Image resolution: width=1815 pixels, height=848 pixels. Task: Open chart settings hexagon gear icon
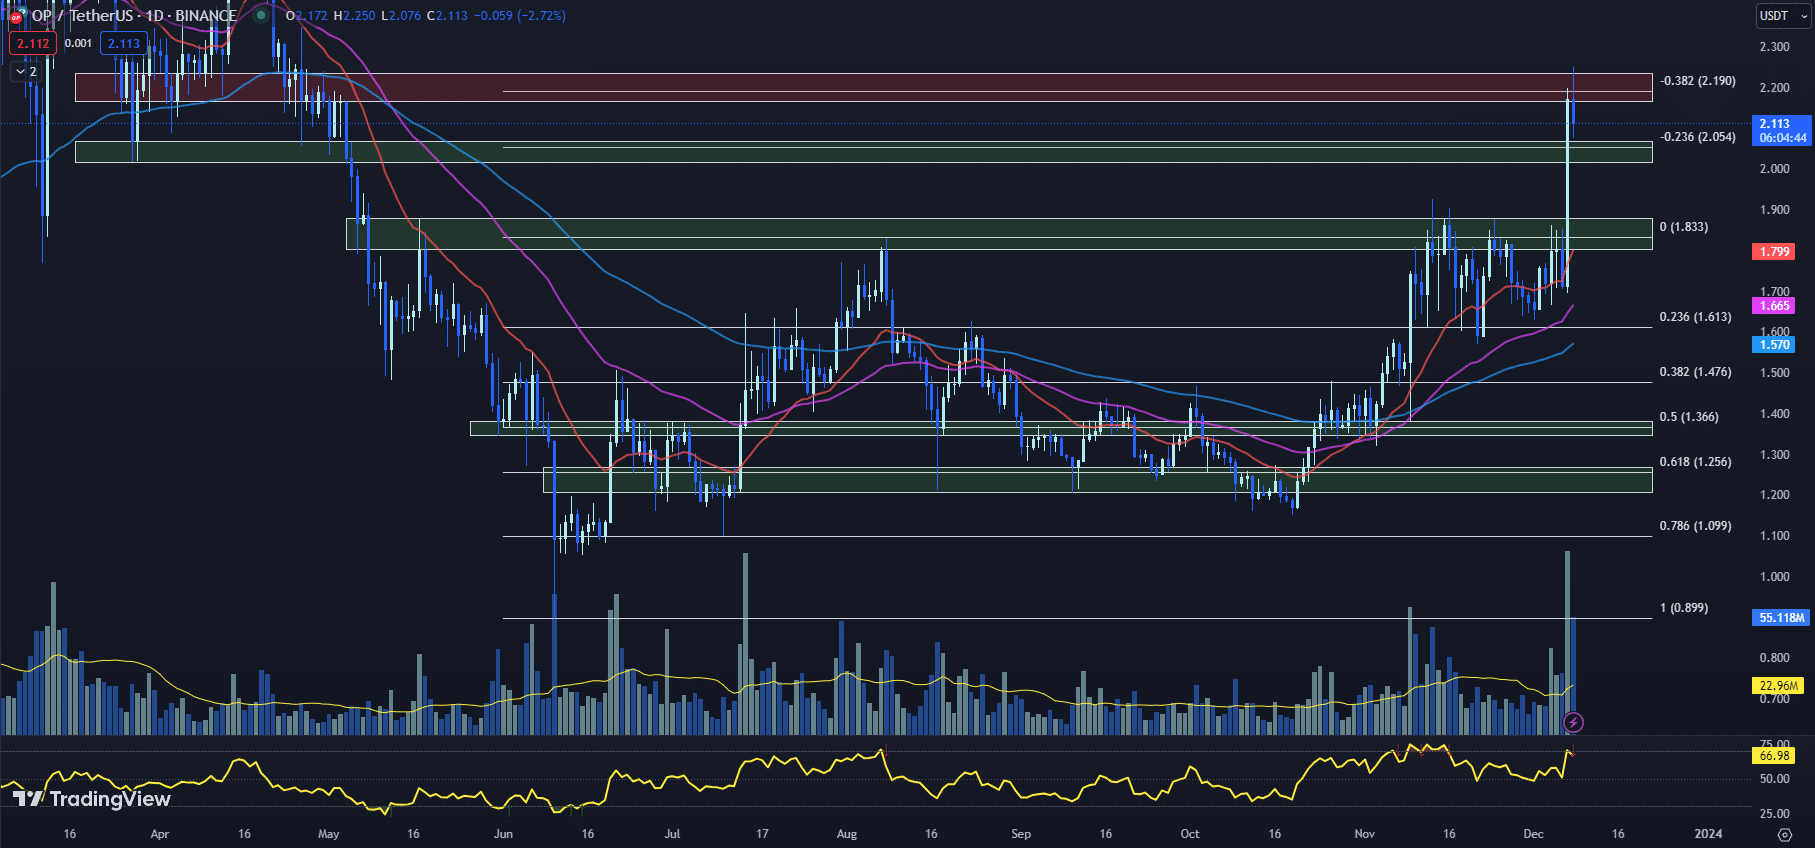[1784, 834]
